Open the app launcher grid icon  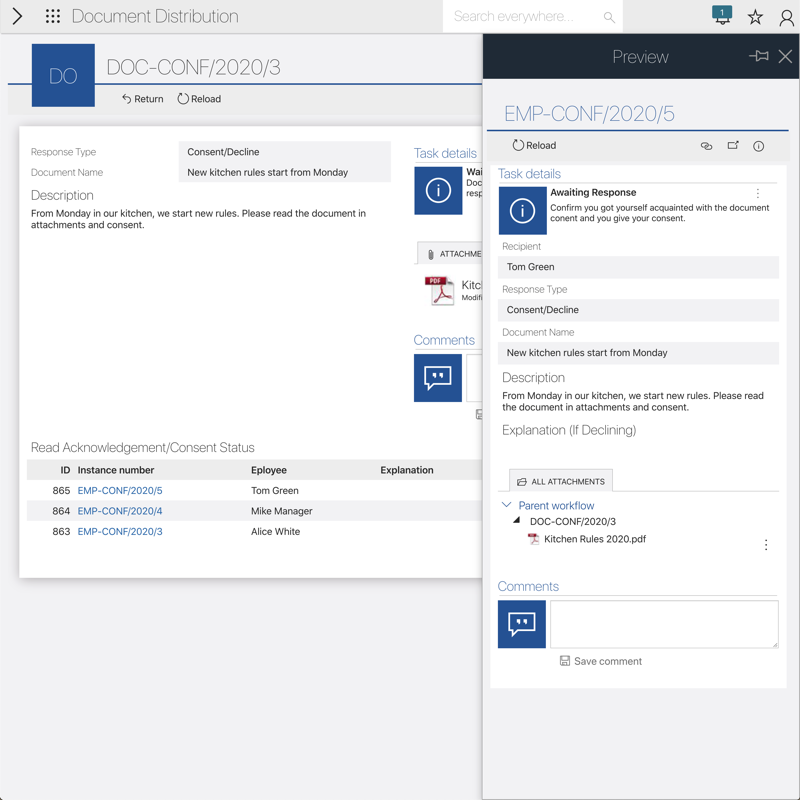(x=53, y=17)
